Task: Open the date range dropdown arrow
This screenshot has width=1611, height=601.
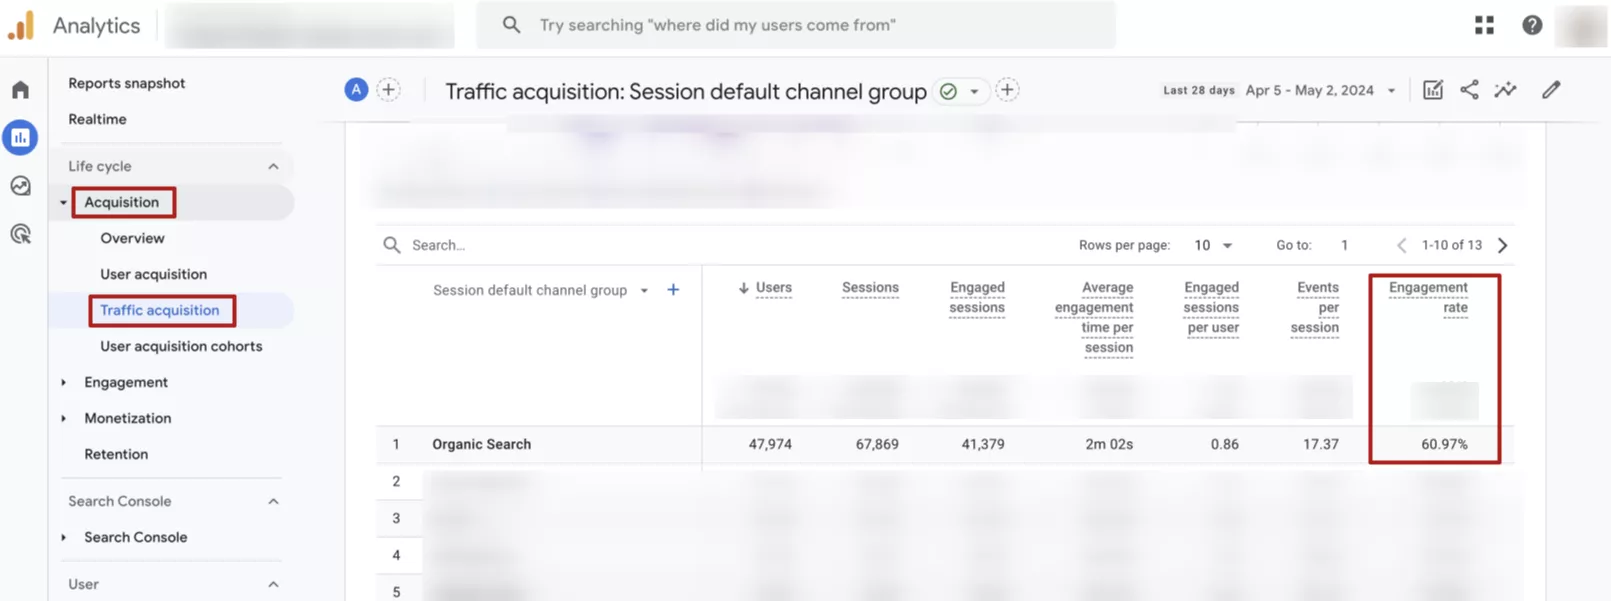Action: pos(1391,90)
